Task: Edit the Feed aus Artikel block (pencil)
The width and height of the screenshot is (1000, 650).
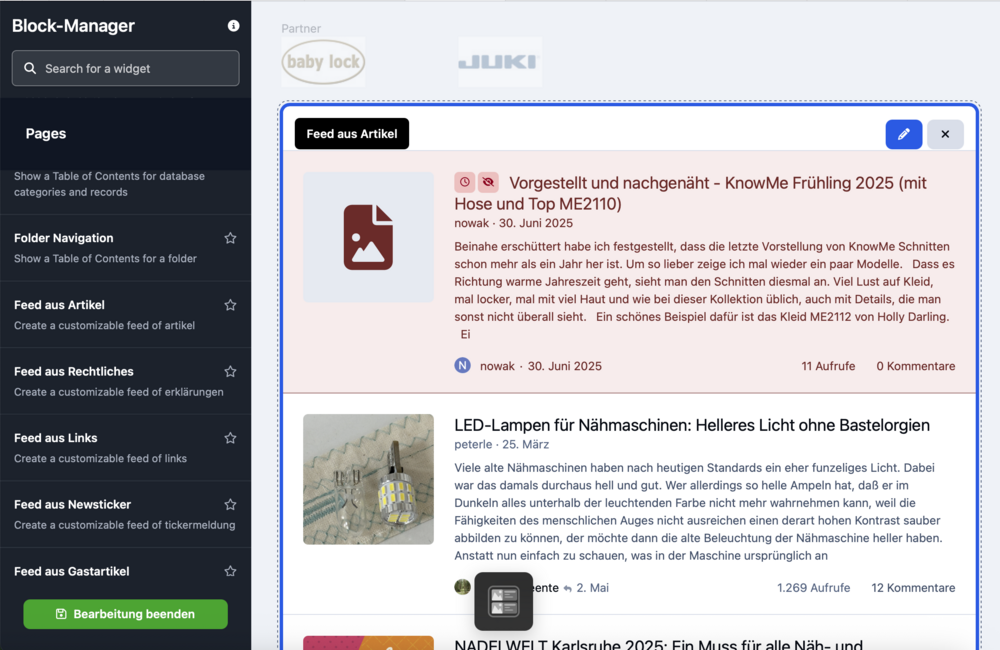Action: click(904, 134)
